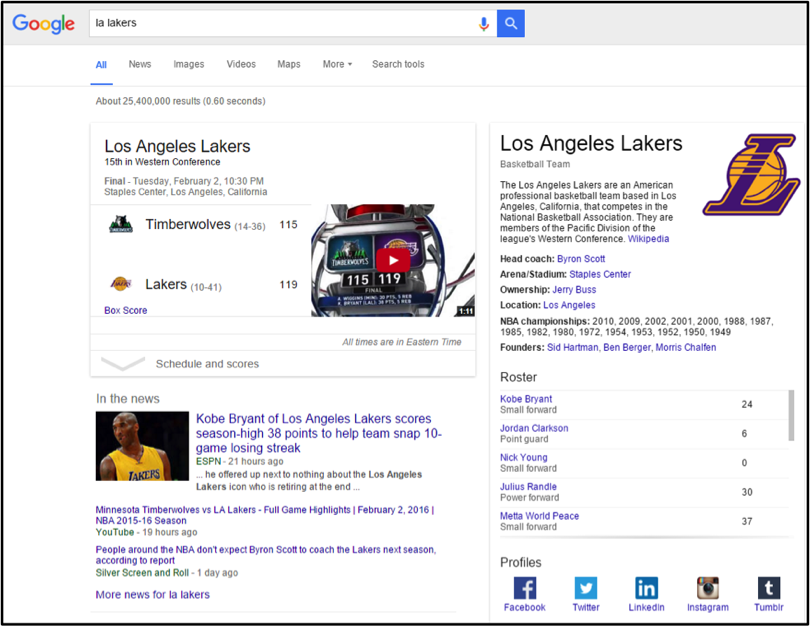Click founder Ben Berger link
Image resolution: width=810 pixels, height=626 pixels.
point(627,348)
